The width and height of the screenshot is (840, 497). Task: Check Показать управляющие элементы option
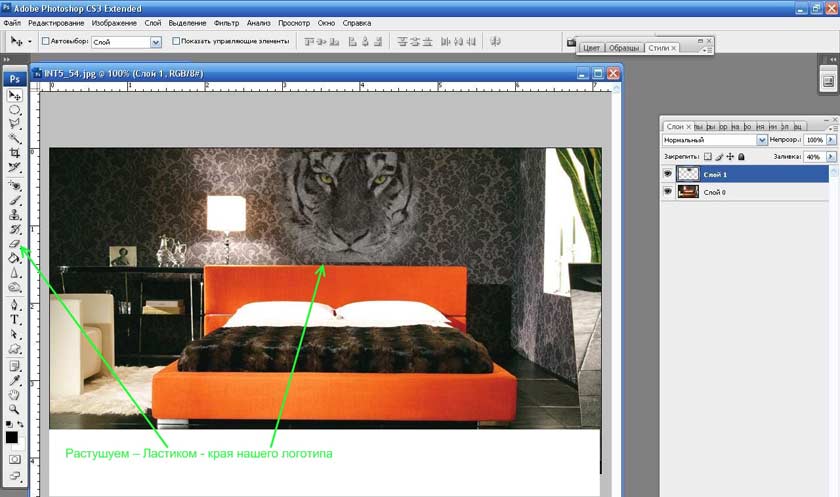click(x=177, y=42)
